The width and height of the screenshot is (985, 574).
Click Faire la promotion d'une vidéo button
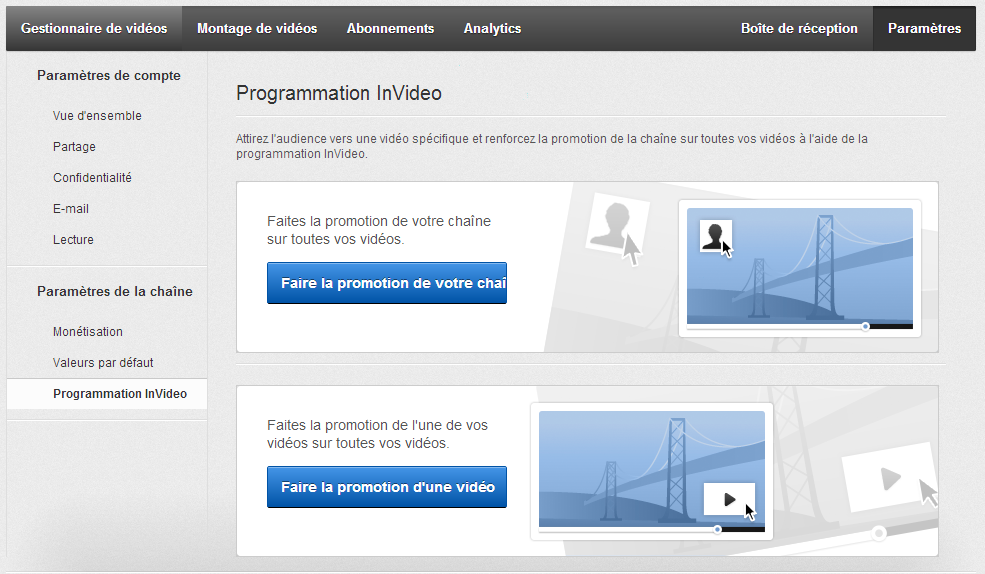click(387, 487)
